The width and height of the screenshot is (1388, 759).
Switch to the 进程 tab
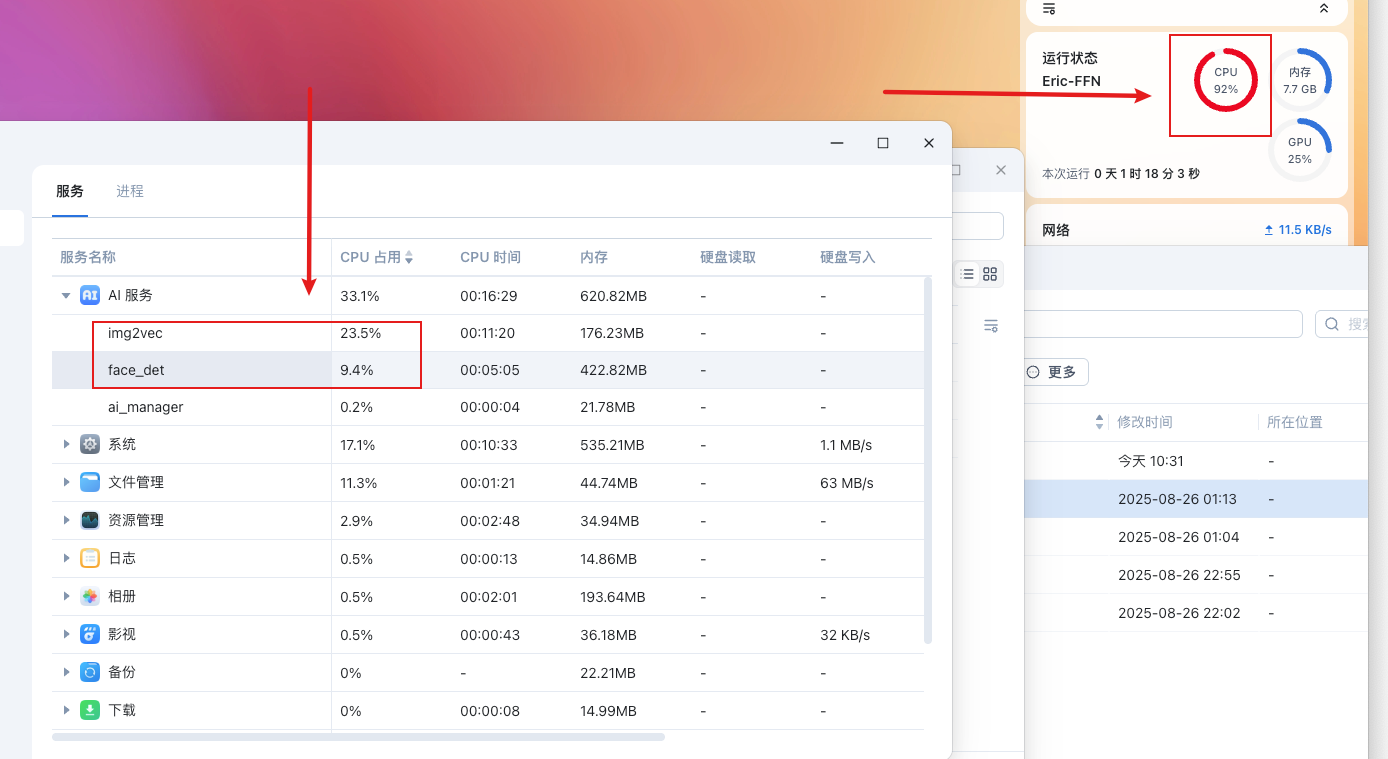[130, 191]
